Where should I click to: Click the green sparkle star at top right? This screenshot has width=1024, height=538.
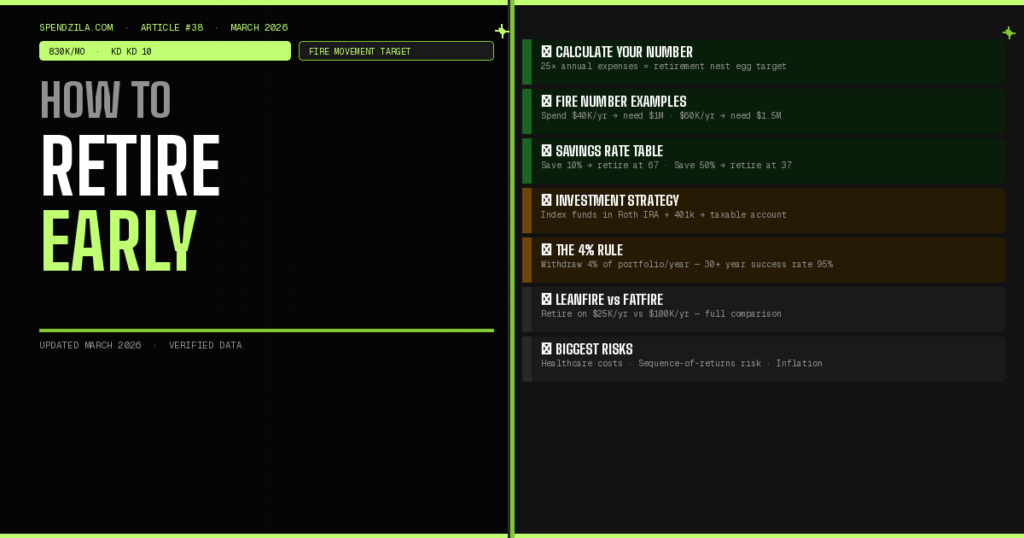click(1008, 33)
